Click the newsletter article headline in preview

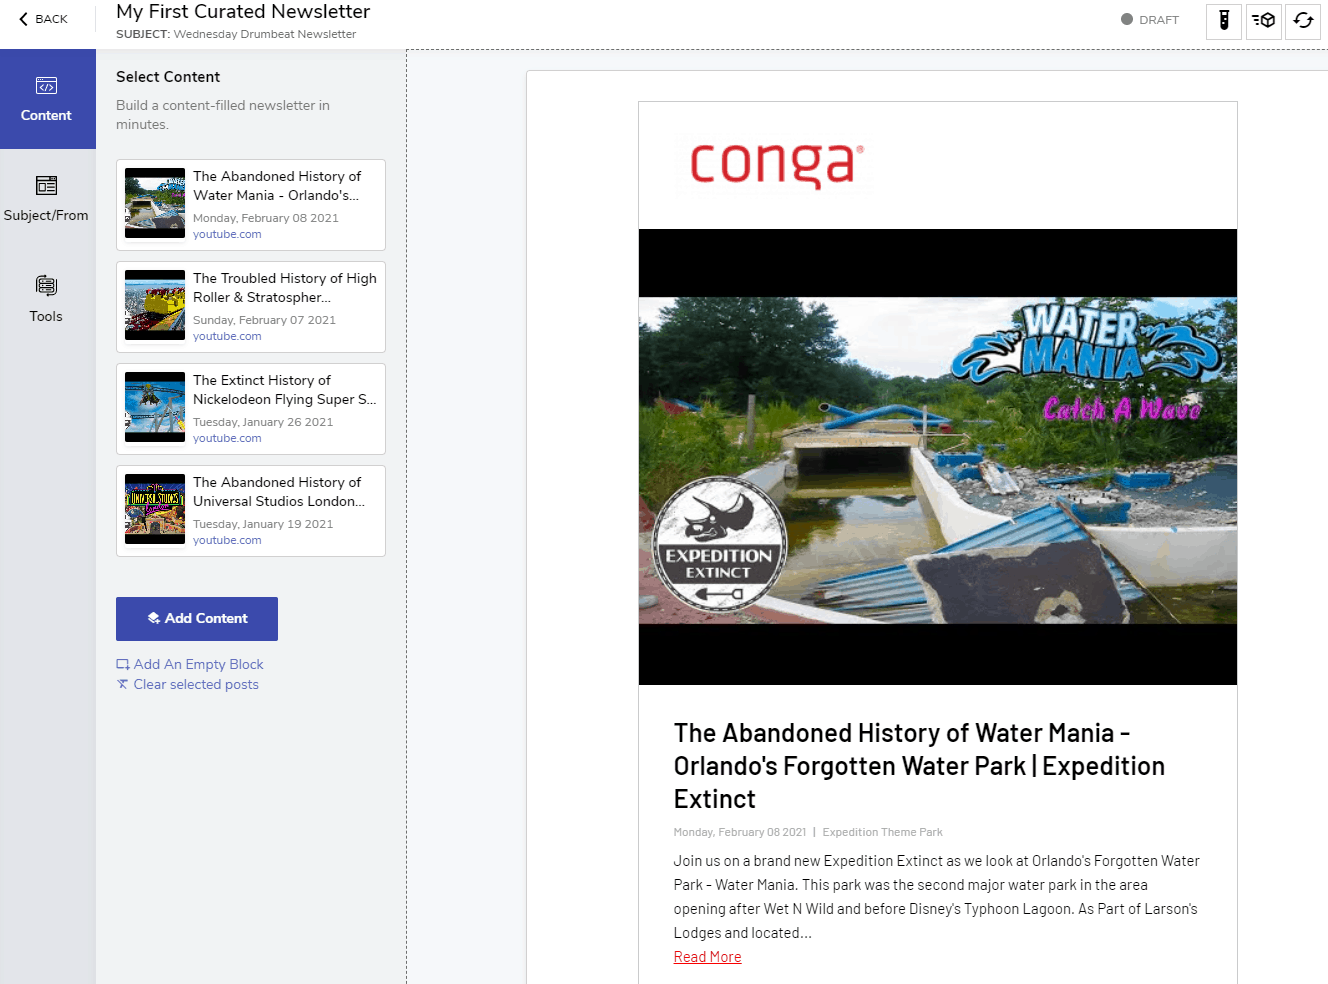pos(919,766)
